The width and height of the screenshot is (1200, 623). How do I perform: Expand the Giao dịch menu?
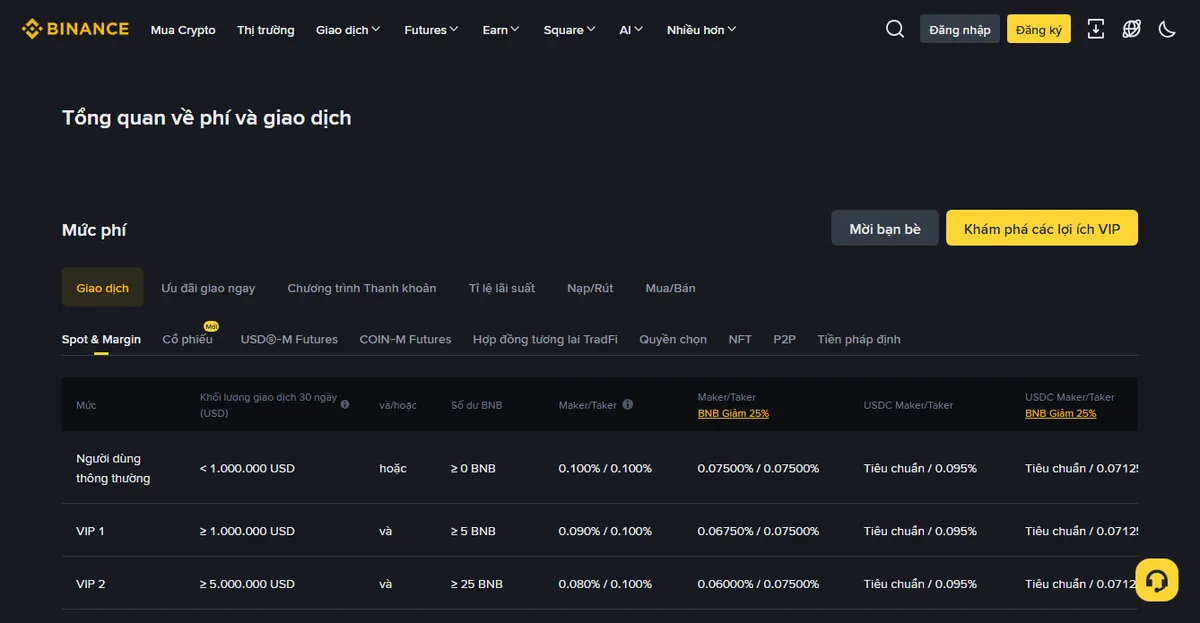[348, 30]
